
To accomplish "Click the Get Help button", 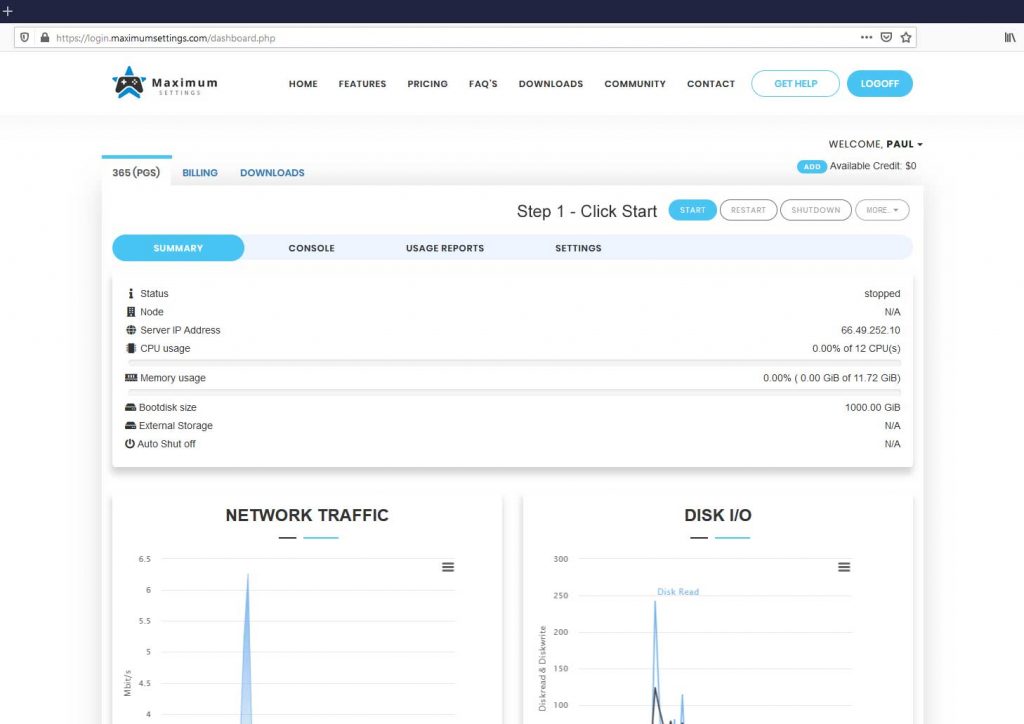I will pyautogui.click(x=795, y=84).
